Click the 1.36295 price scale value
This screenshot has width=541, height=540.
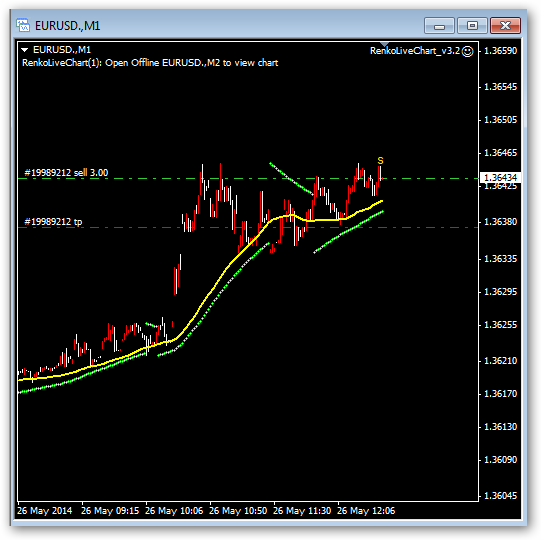[x=501, y=292]
